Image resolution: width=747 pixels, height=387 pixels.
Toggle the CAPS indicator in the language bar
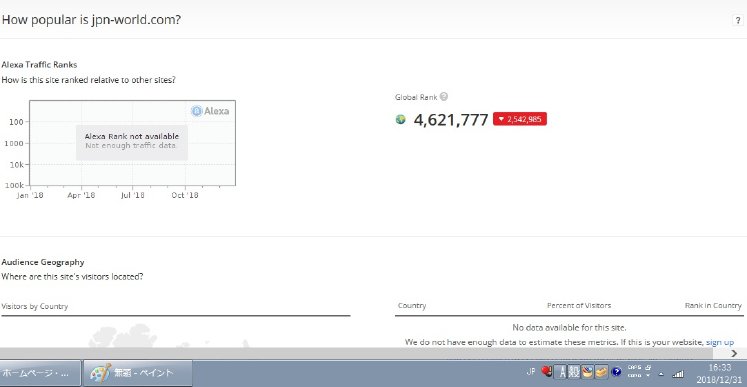coord(634,367)
